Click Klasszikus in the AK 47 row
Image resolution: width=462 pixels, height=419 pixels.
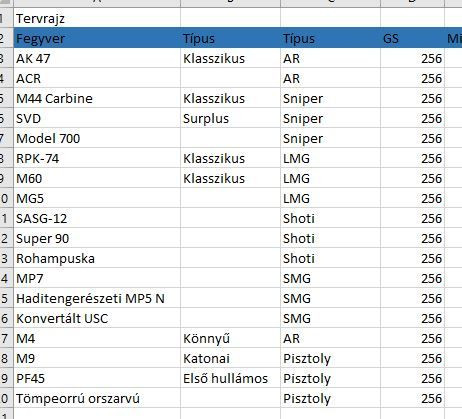click(230, 58)
